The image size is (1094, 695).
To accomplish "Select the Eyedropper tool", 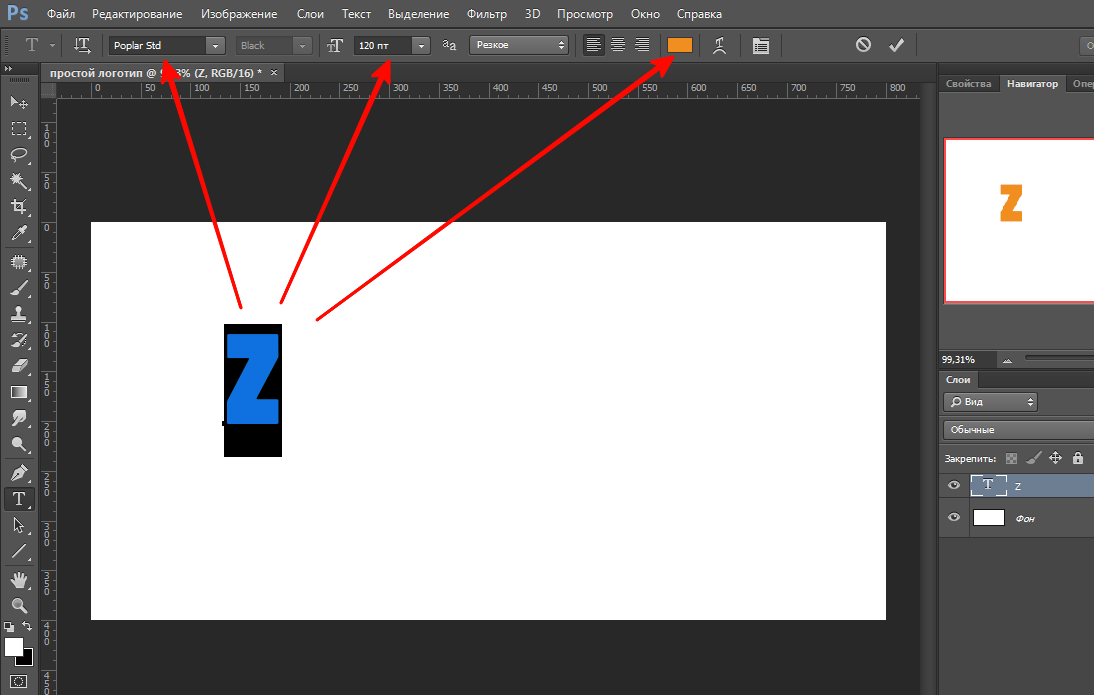I will (19, 233).
